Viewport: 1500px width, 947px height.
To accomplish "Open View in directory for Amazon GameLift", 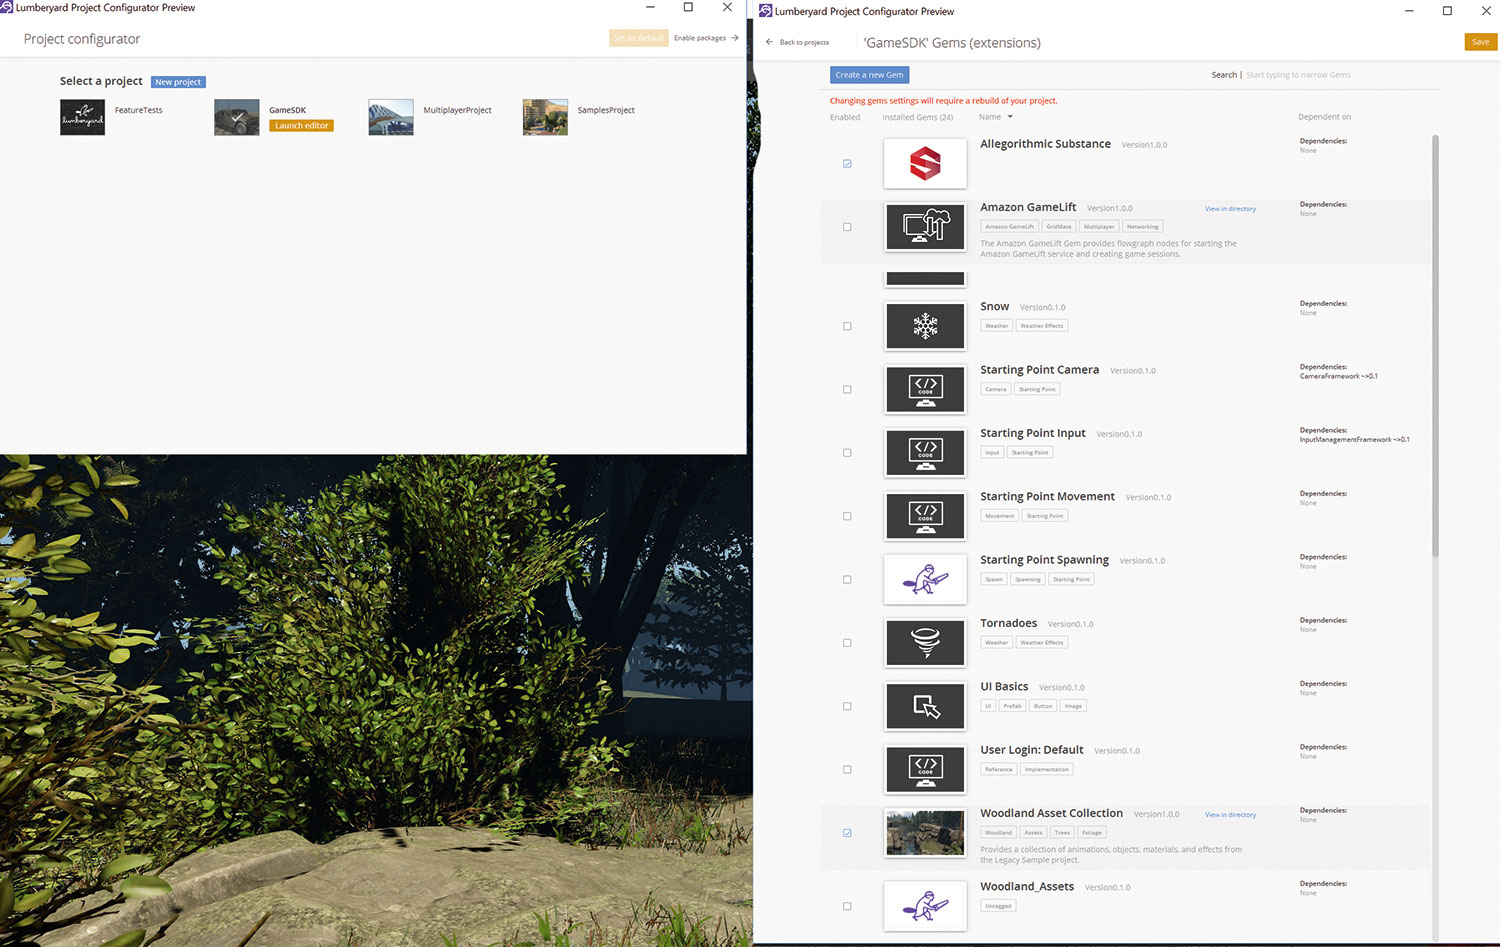I will pos(1230,209).
